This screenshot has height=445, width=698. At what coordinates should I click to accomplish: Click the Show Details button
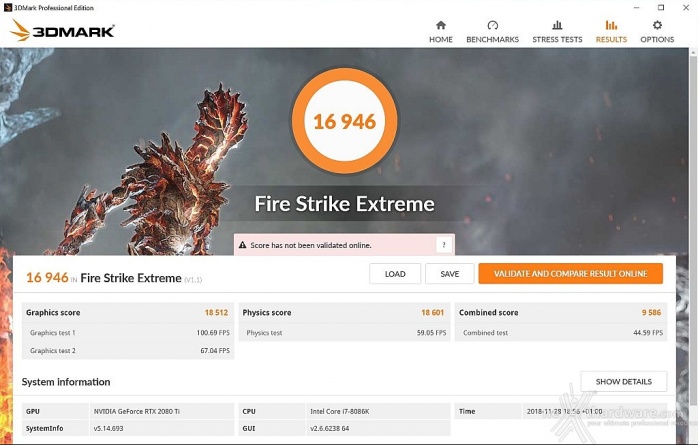pyautogui.click(x=624, y=381)
